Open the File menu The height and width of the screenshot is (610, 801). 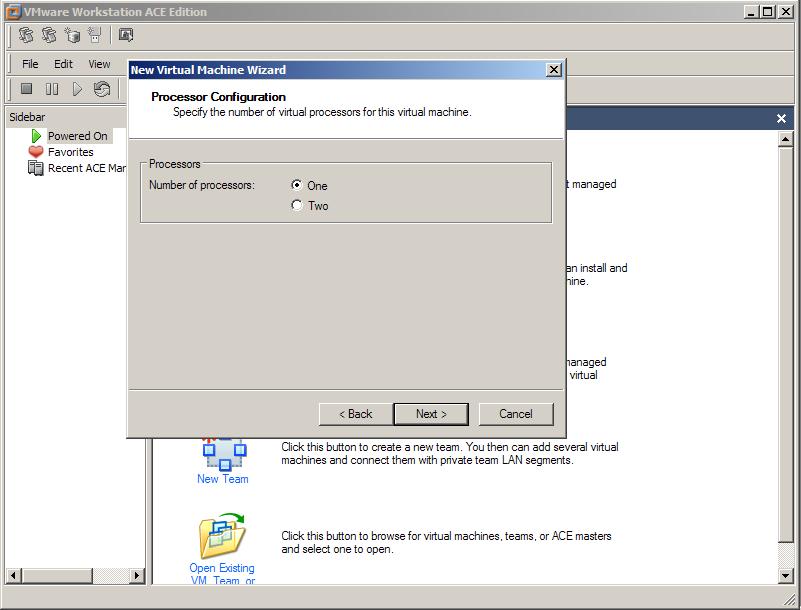[31, 64]
